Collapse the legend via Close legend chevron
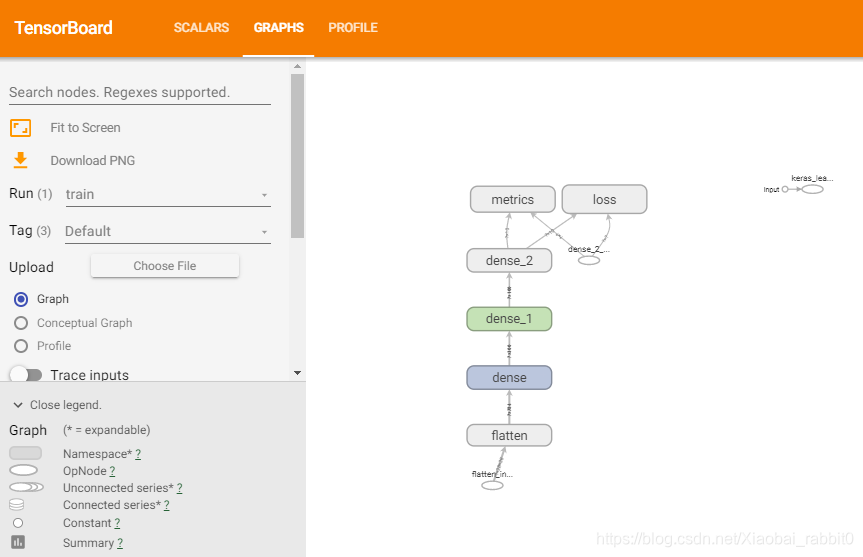Image resolution: width=863 pixels, height=557 pixels. coord(18,405)
